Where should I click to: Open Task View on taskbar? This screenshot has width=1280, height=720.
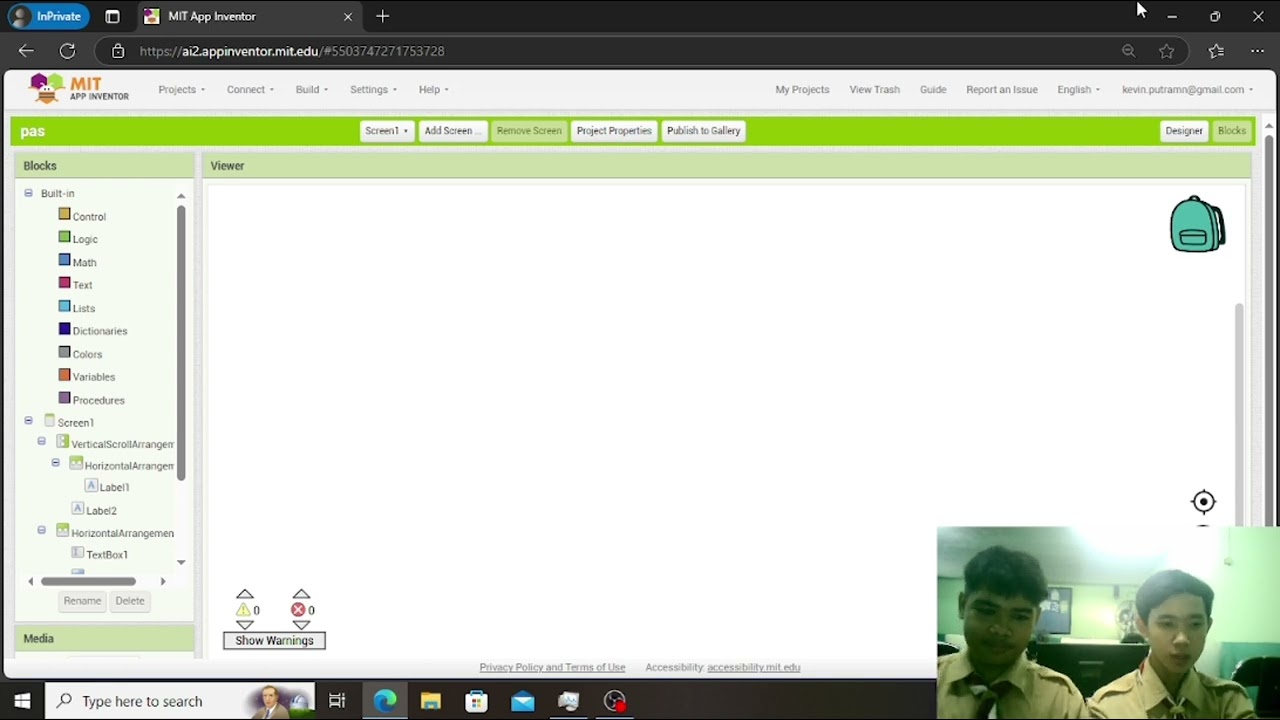pos(337,701)
